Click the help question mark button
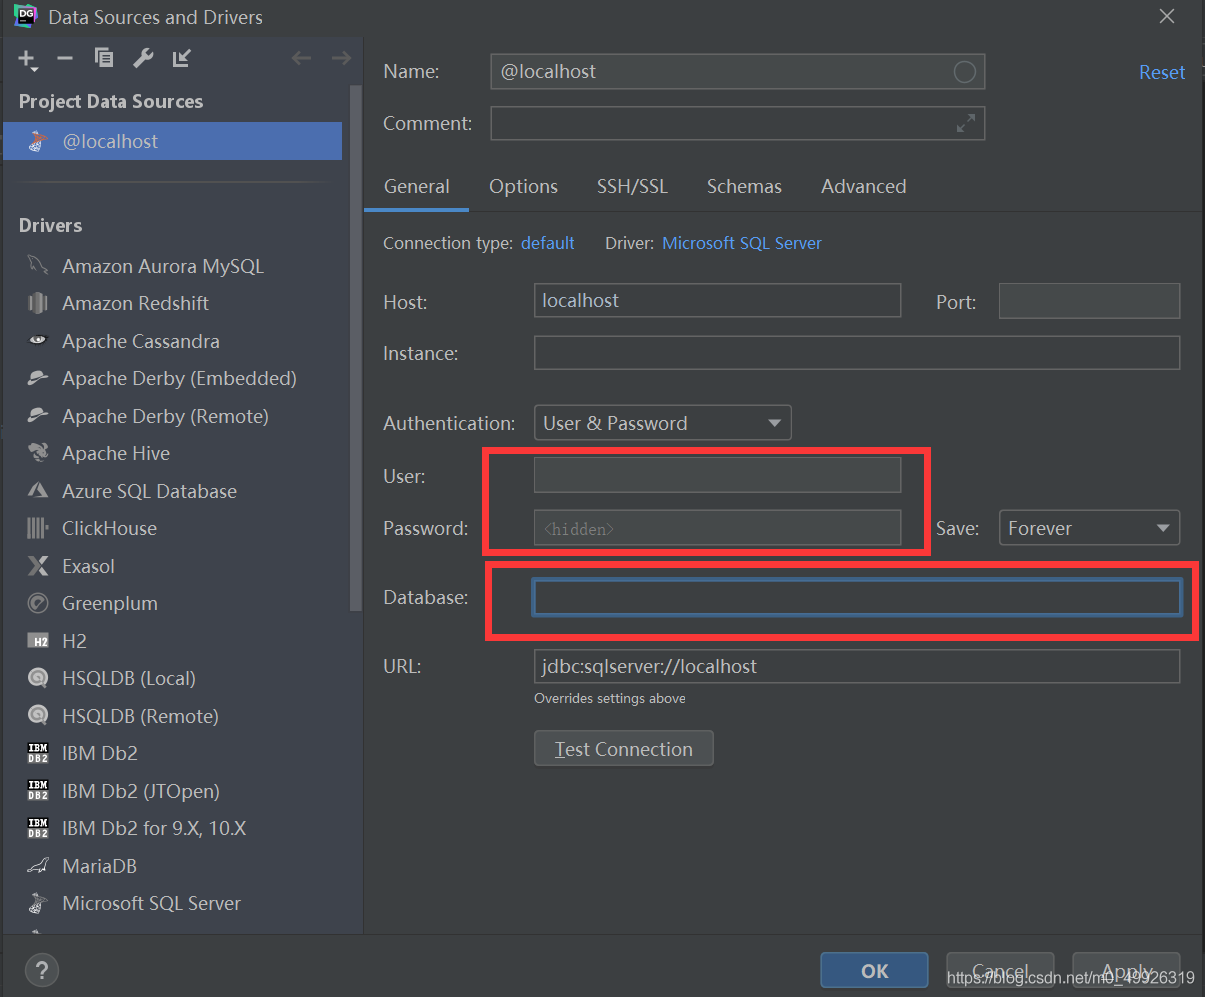1205x997 pixels. click(x=41, y=969)
